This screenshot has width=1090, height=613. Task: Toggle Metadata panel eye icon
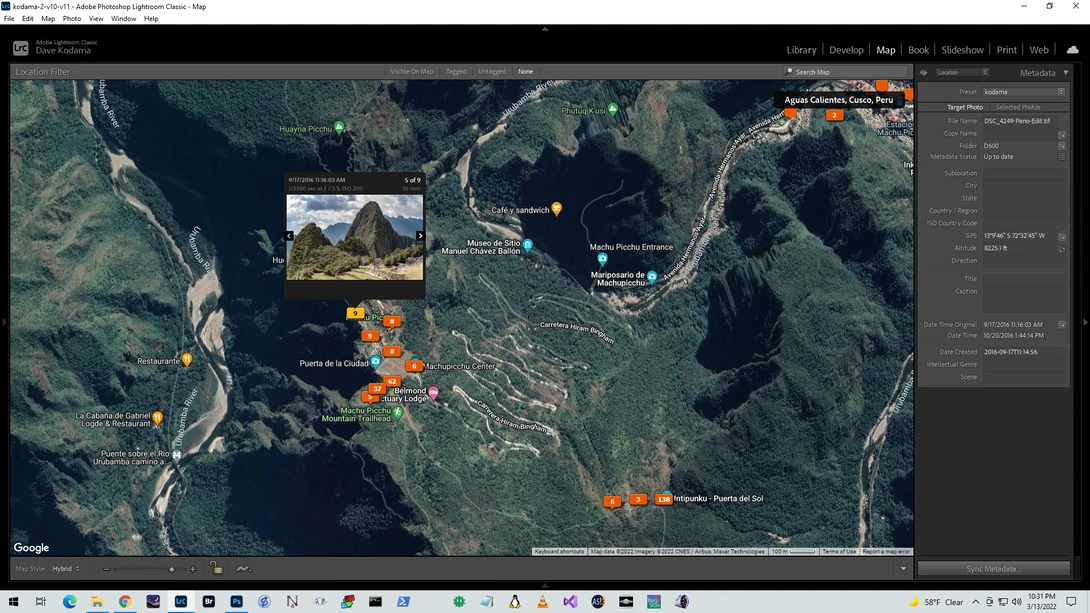tap(923, 72)
